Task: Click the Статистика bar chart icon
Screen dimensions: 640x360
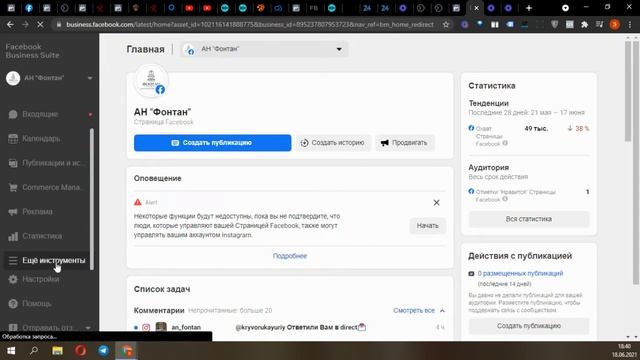Action: click(13, 236)
